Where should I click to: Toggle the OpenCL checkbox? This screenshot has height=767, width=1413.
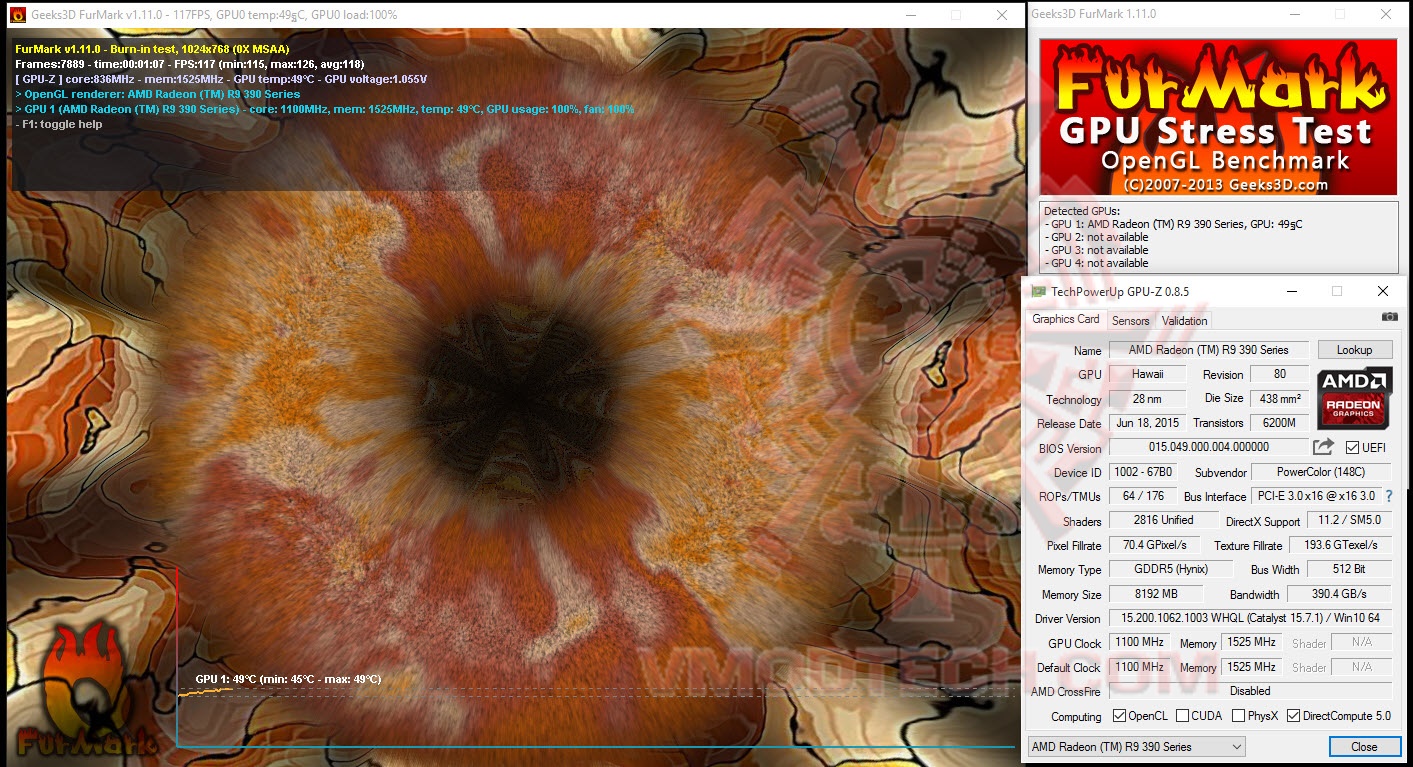click(1120, 716)
